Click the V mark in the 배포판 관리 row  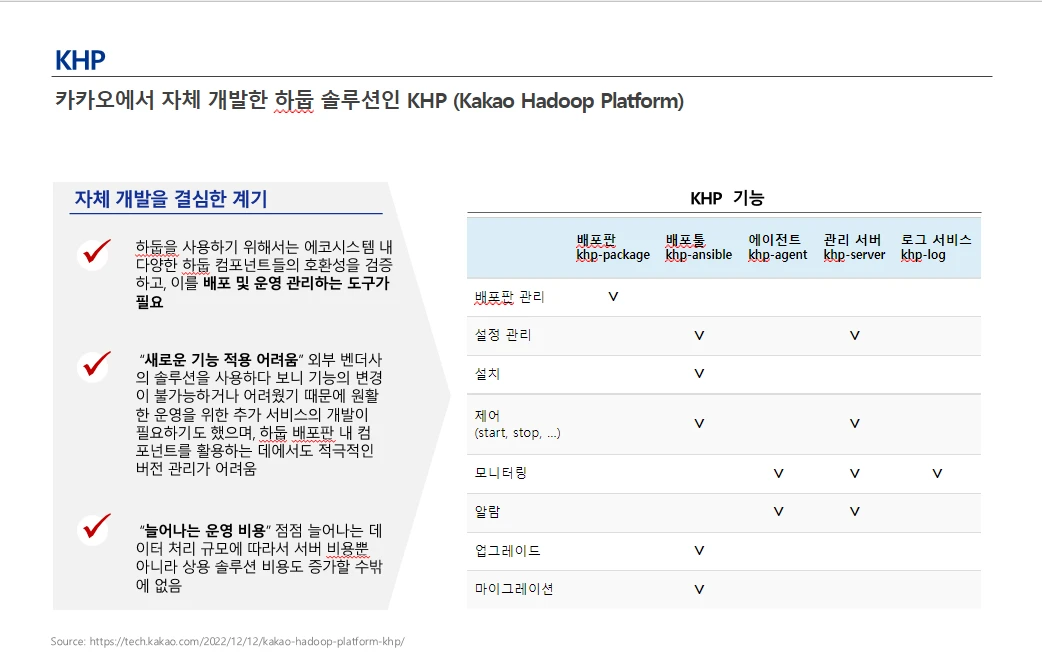[613, 296]
